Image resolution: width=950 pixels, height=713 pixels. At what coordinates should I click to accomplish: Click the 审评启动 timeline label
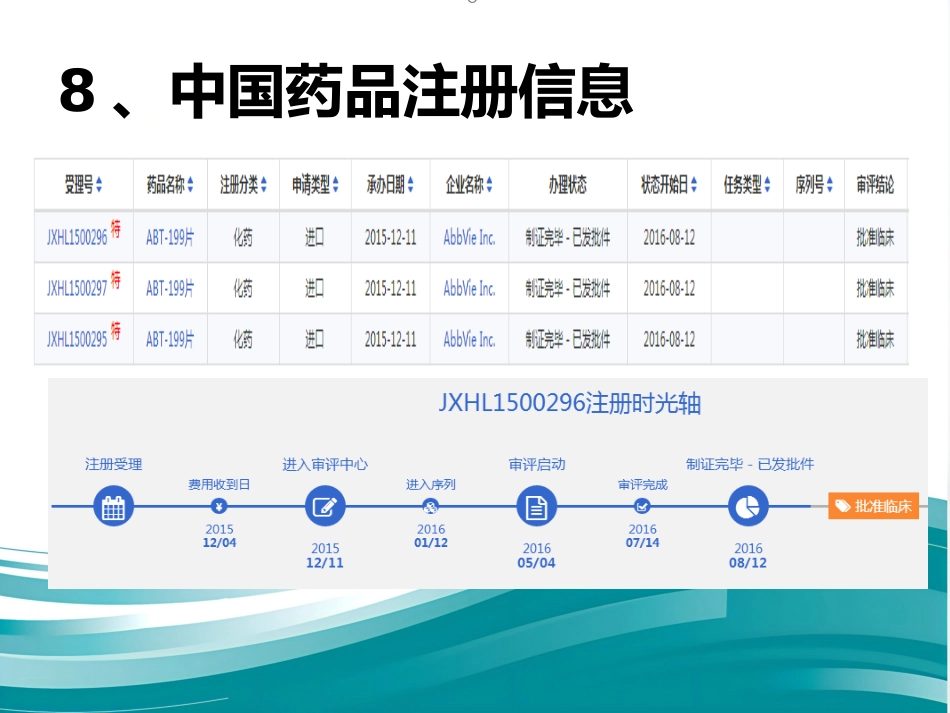click(537, 465)
